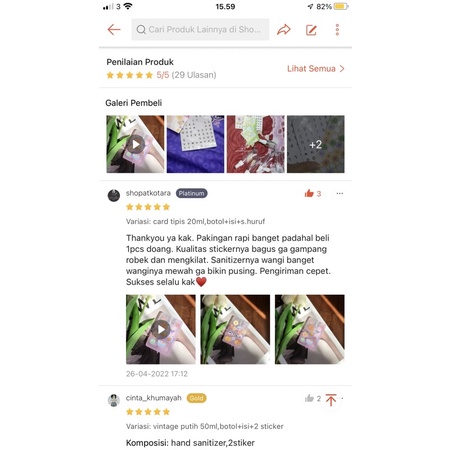Open the edit/compose icon in header
The width and height of the screenshot is (450, 450).
tap(311, 30)
